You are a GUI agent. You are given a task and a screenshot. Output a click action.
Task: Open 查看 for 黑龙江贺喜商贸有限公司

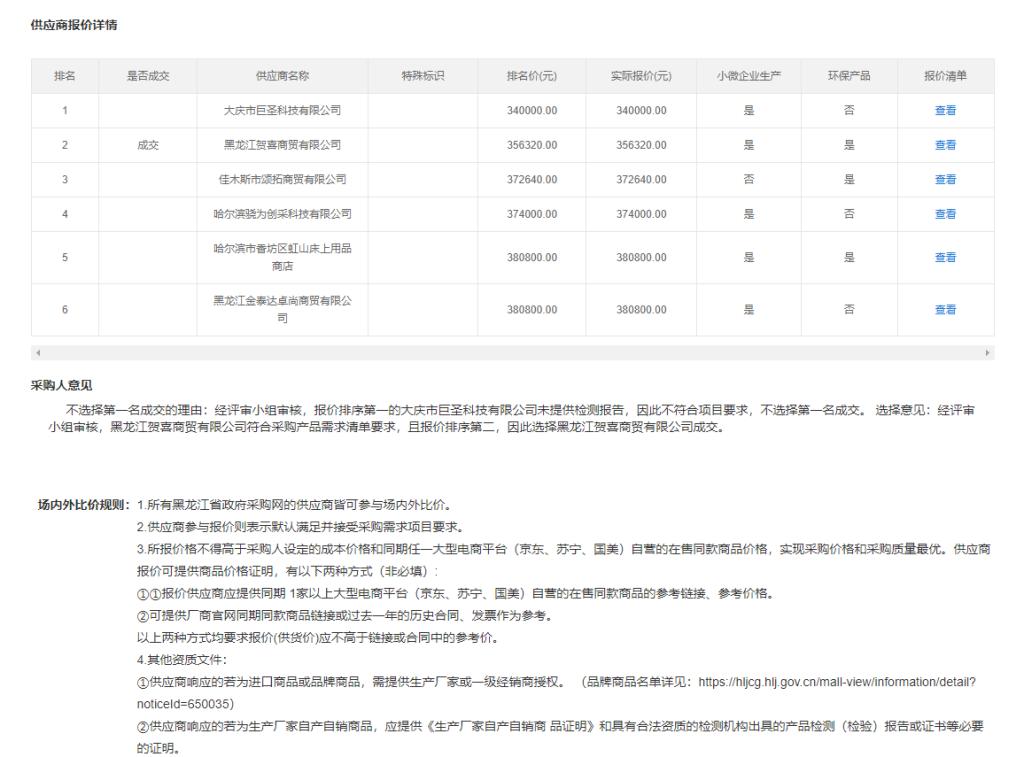945,145
